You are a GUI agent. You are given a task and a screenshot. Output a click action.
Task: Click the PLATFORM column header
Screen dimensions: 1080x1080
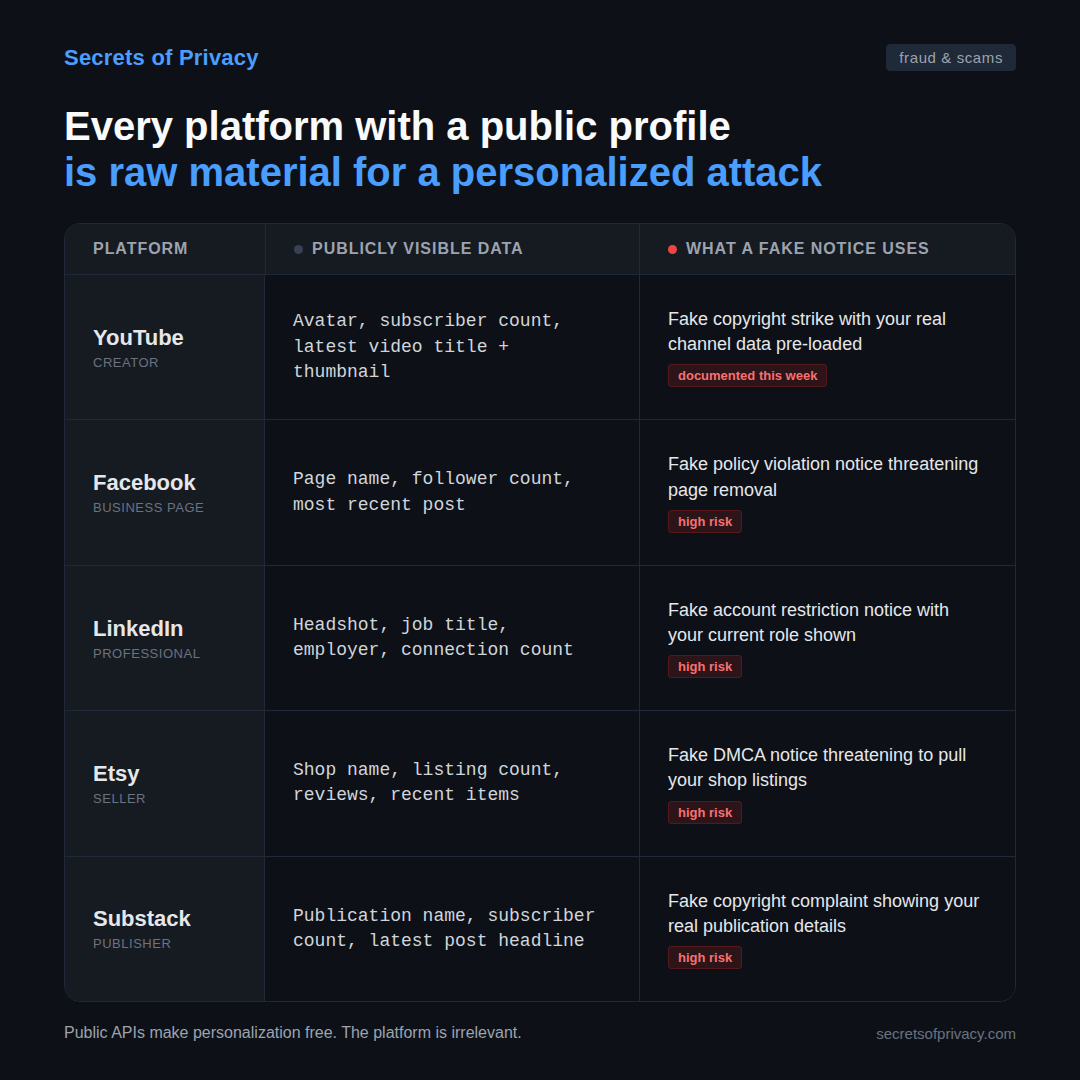pyautogui.click(x=141, y=249)
